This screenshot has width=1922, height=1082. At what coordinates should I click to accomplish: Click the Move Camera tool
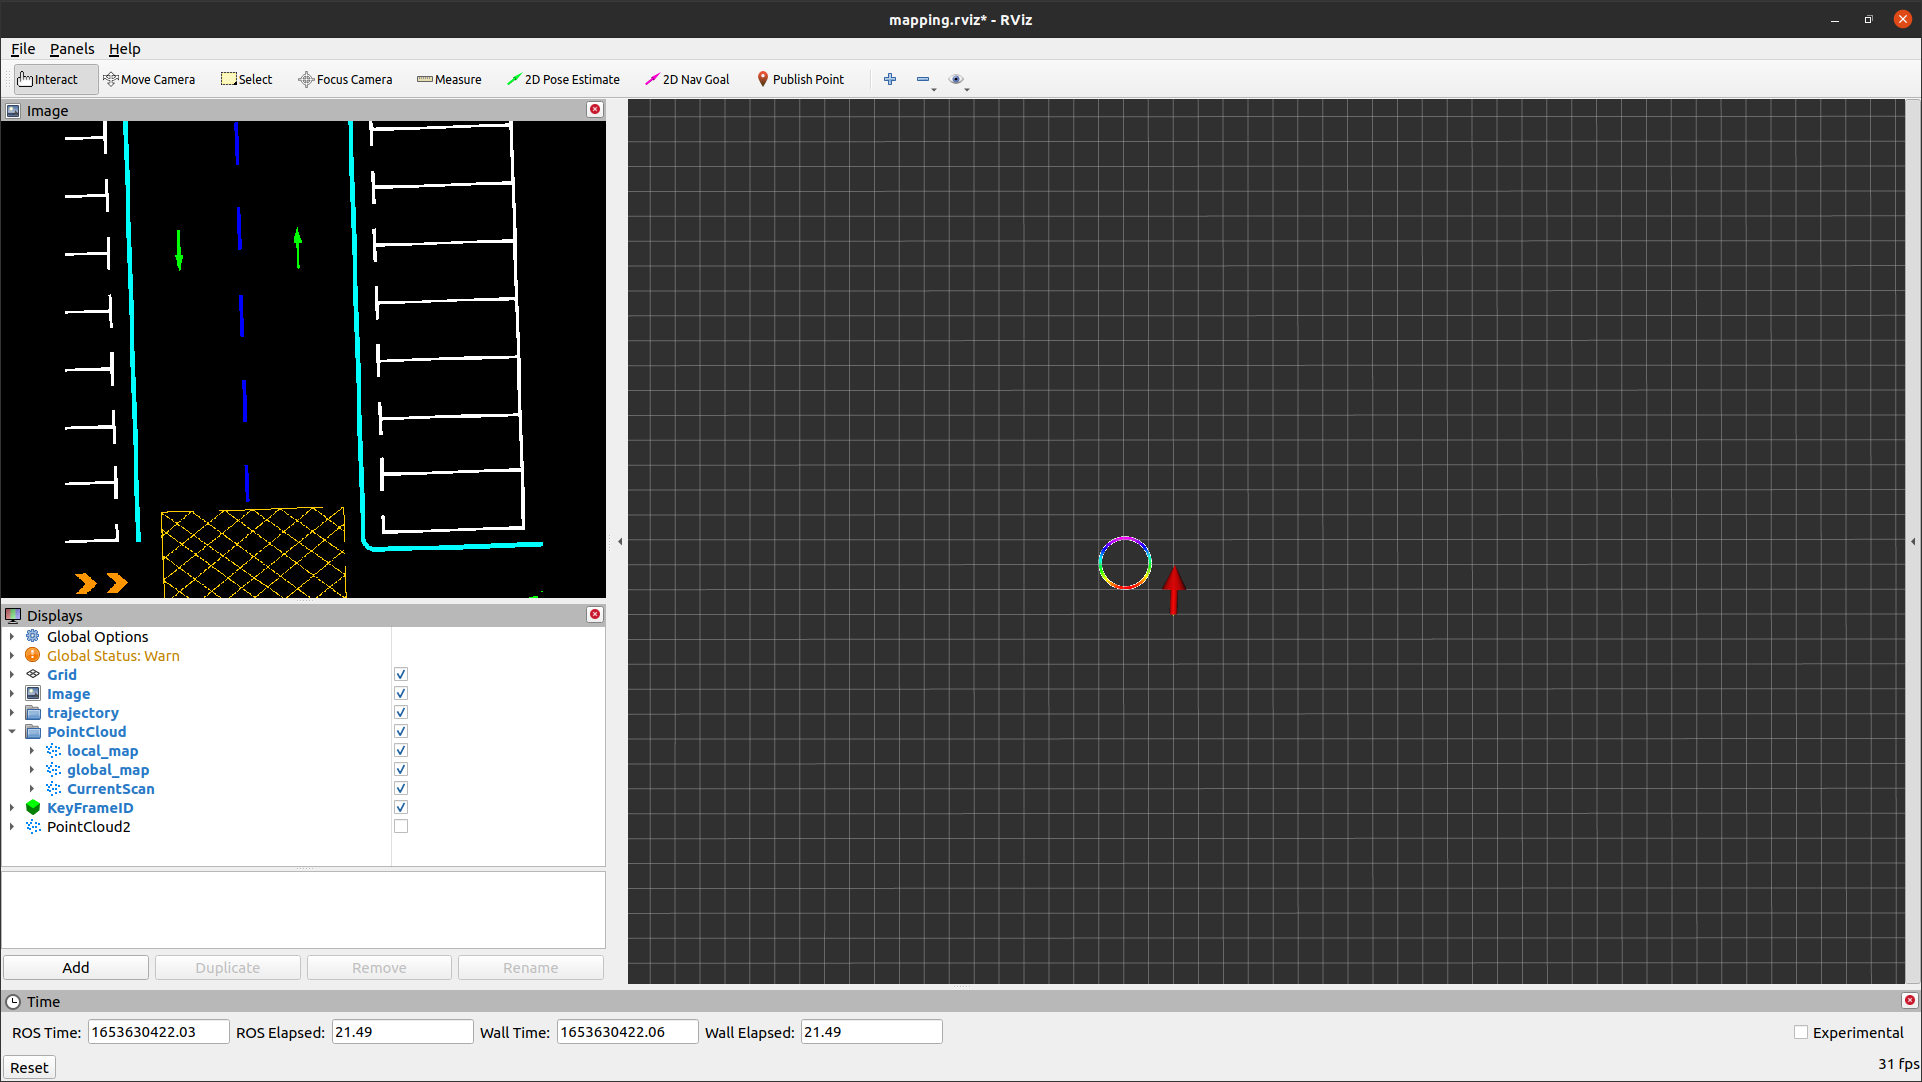[x=149, y=79]
